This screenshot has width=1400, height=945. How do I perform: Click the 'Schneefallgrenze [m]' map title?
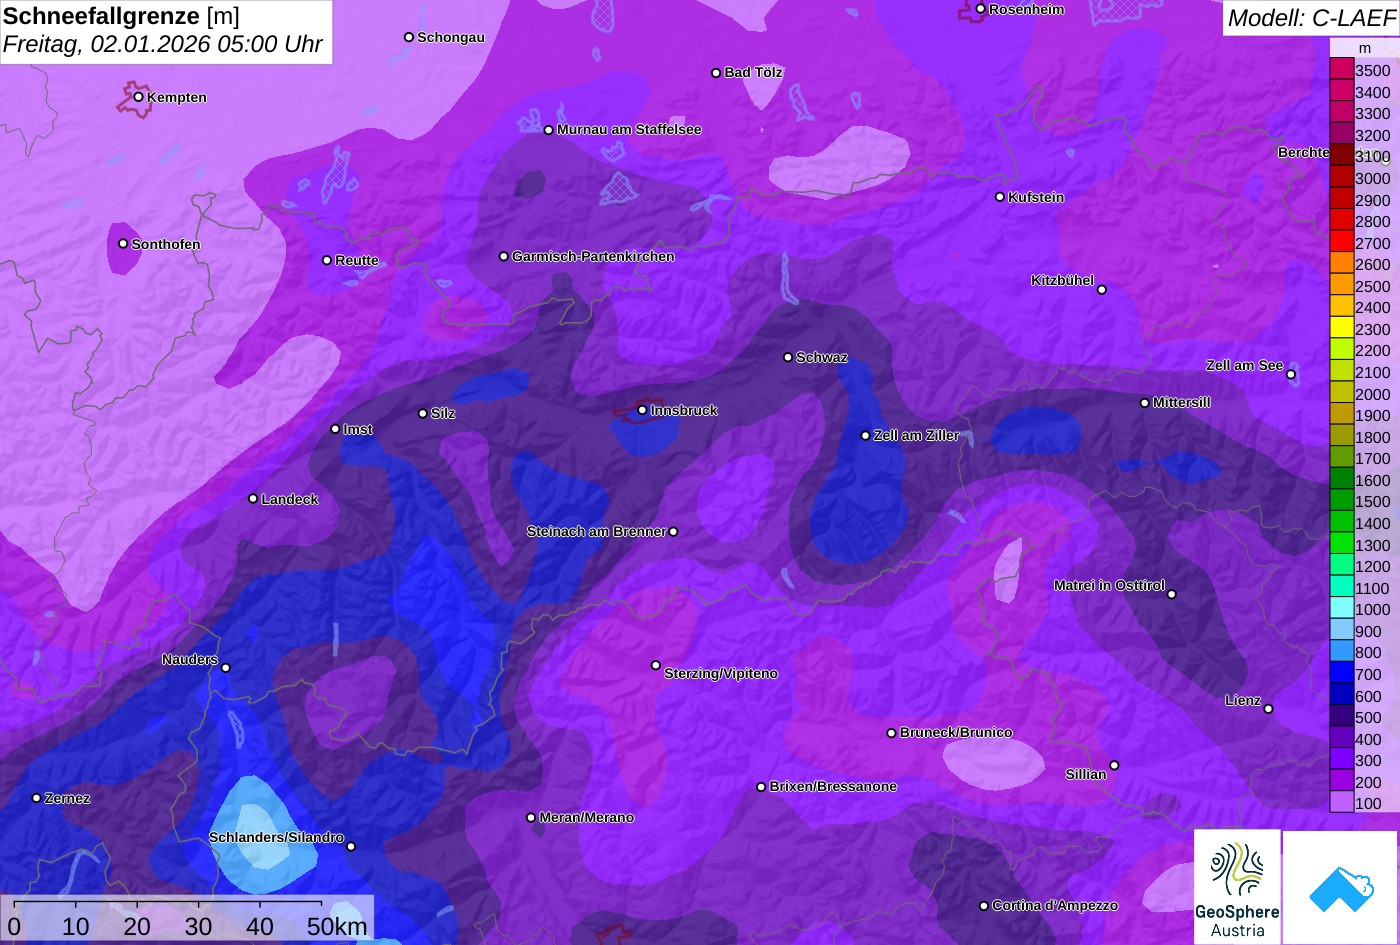click(x=121, y=16)
